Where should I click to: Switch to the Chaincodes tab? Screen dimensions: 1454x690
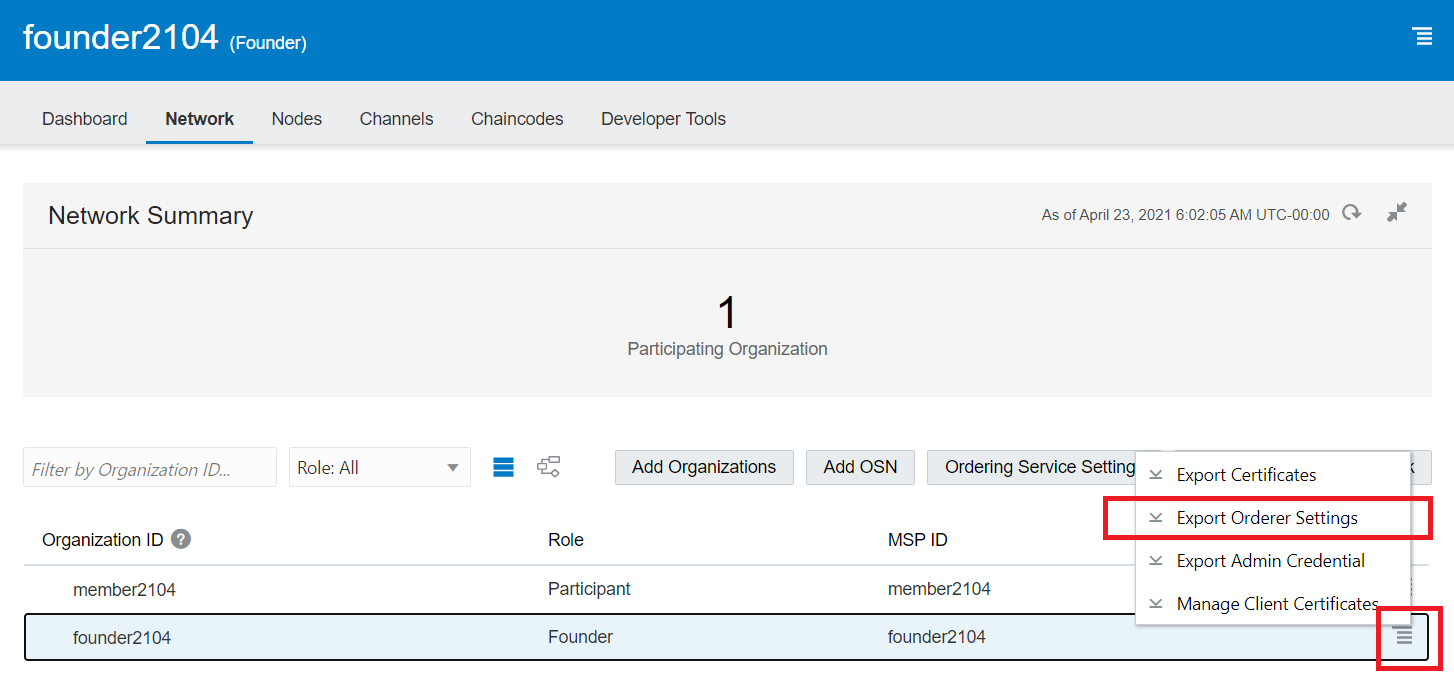pyautogui.click(x=517, y=118)
